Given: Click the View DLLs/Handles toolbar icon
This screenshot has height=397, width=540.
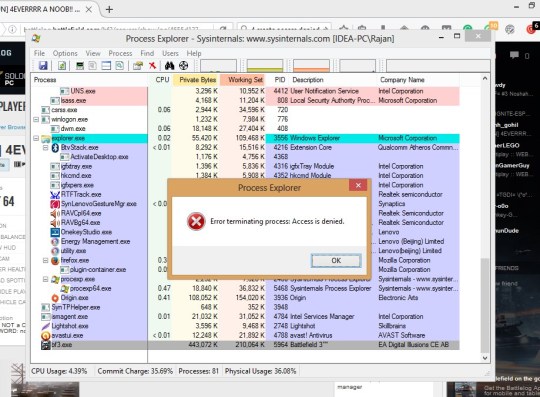Looking at the screenshot, I should click(120, 65).
